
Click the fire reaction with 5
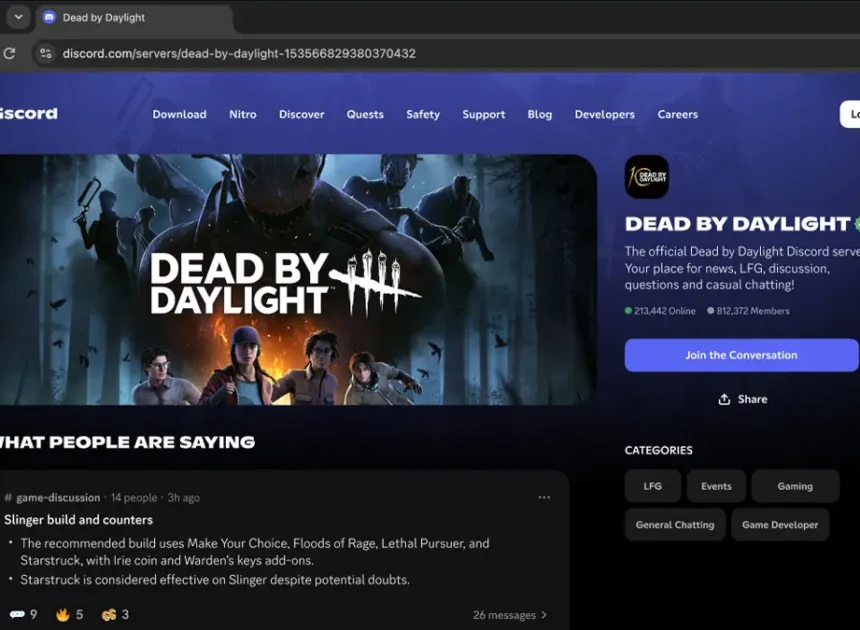(x=69, y=614)
